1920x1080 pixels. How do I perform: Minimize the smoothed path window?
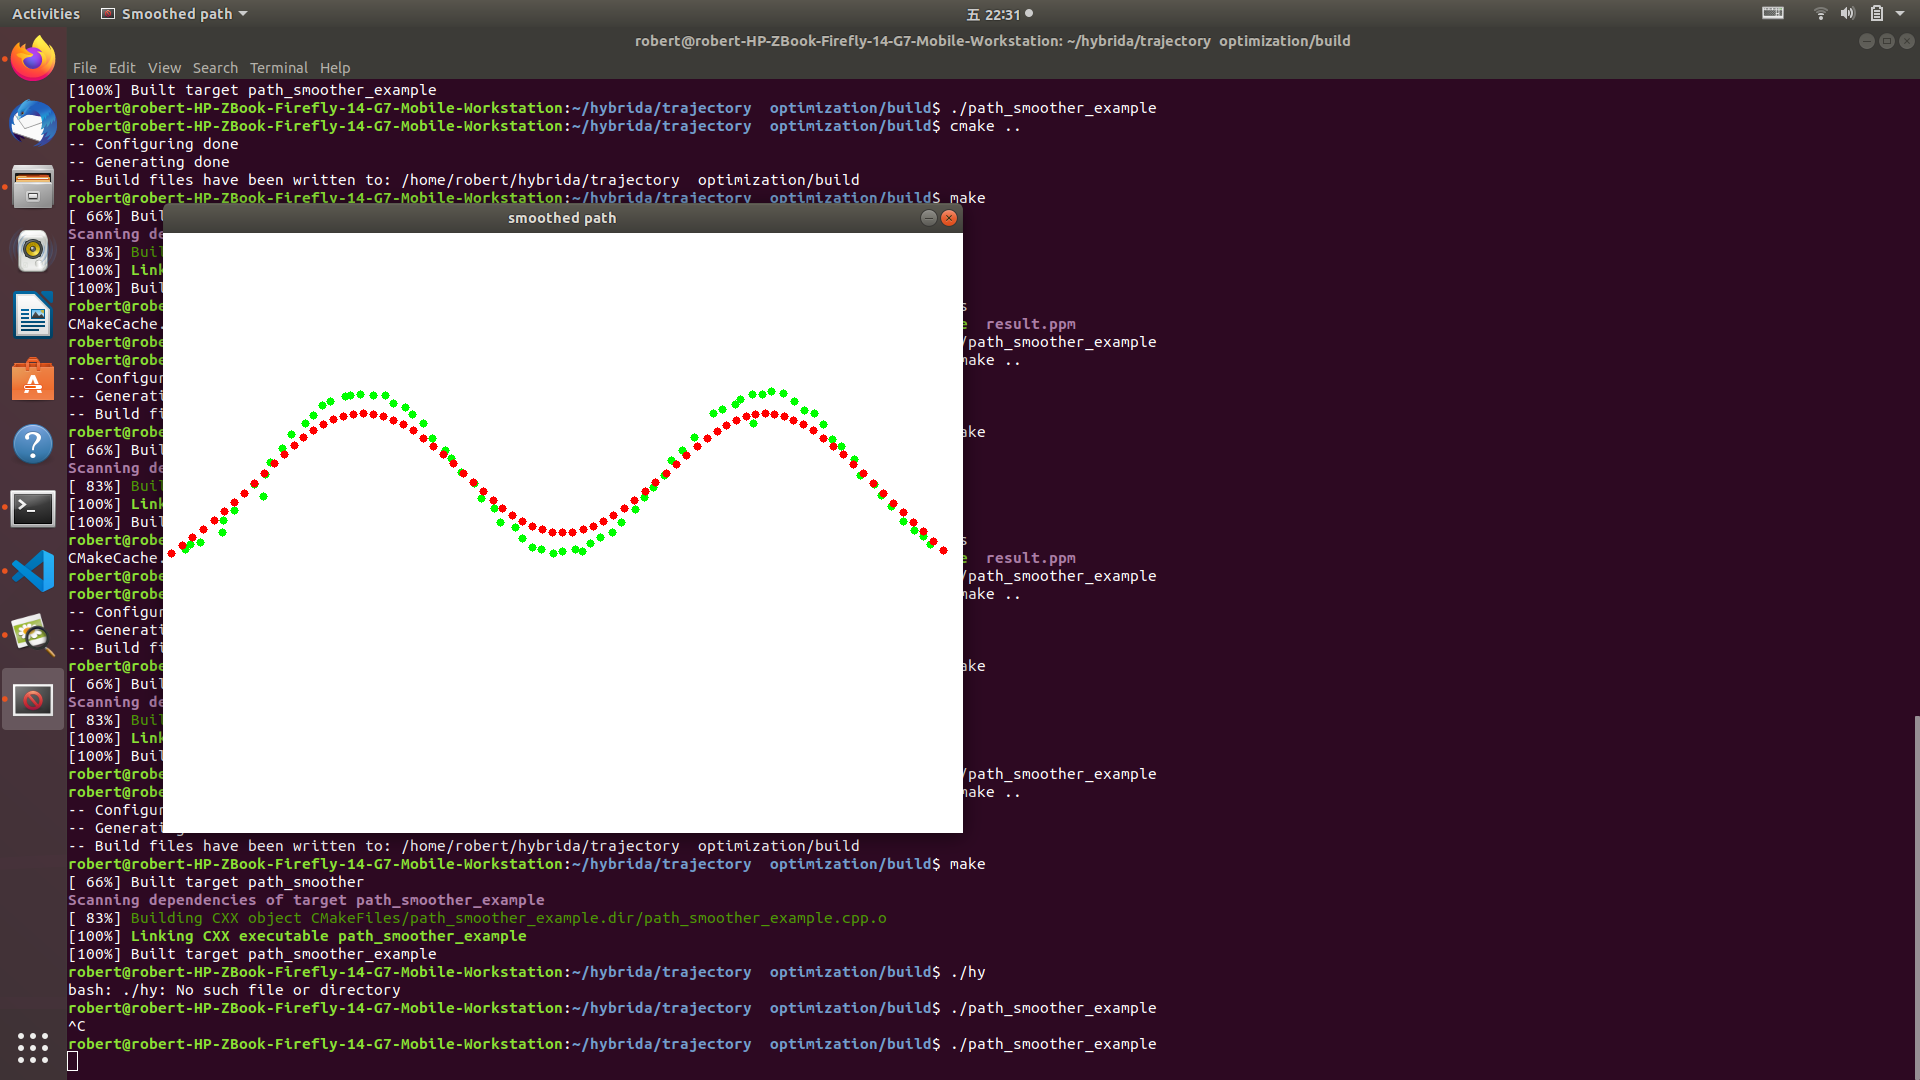tap(928, 218)
